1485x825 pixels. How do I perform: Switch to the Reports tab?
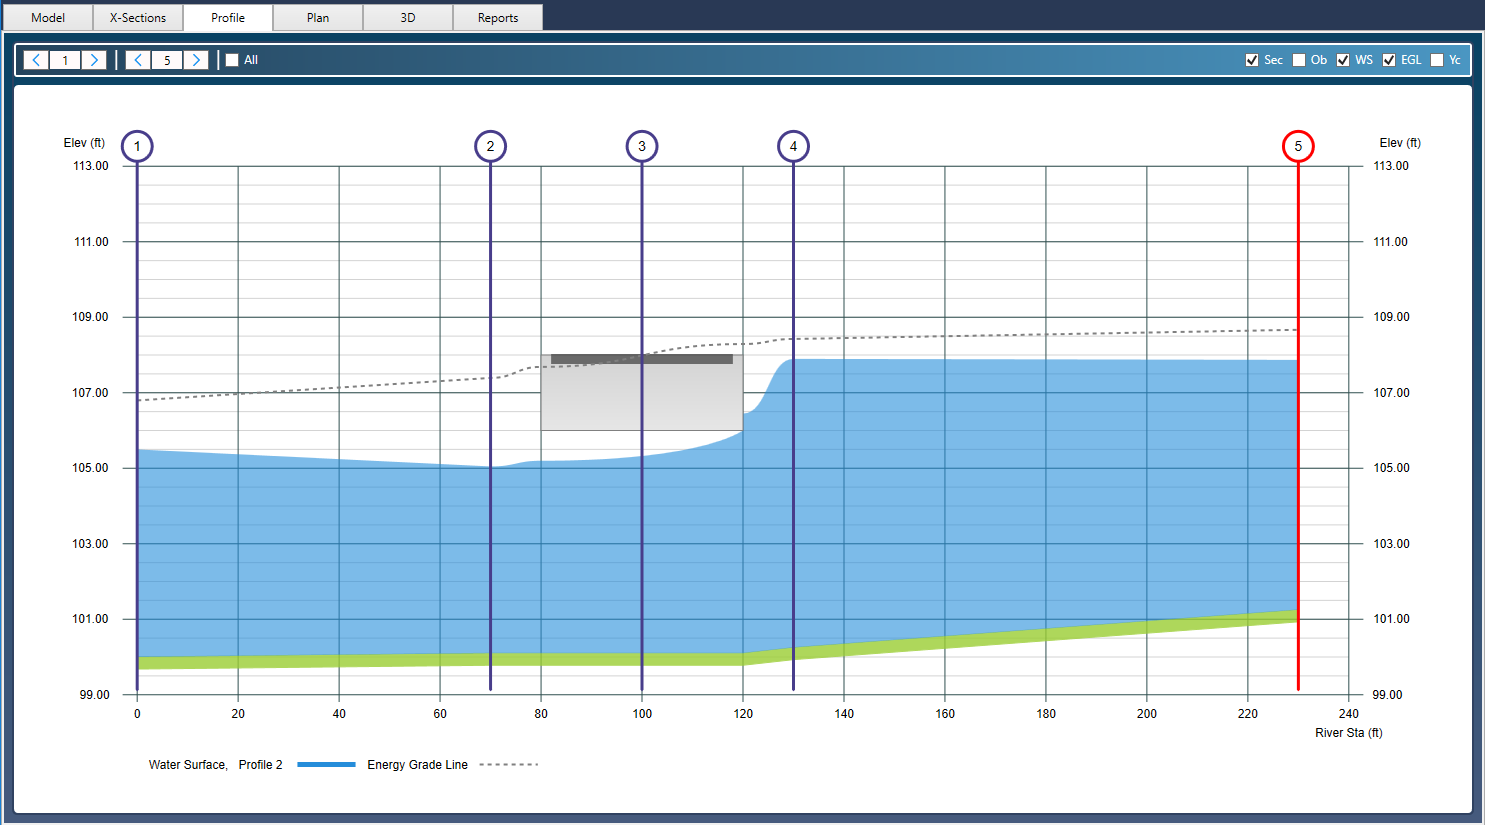497,17
